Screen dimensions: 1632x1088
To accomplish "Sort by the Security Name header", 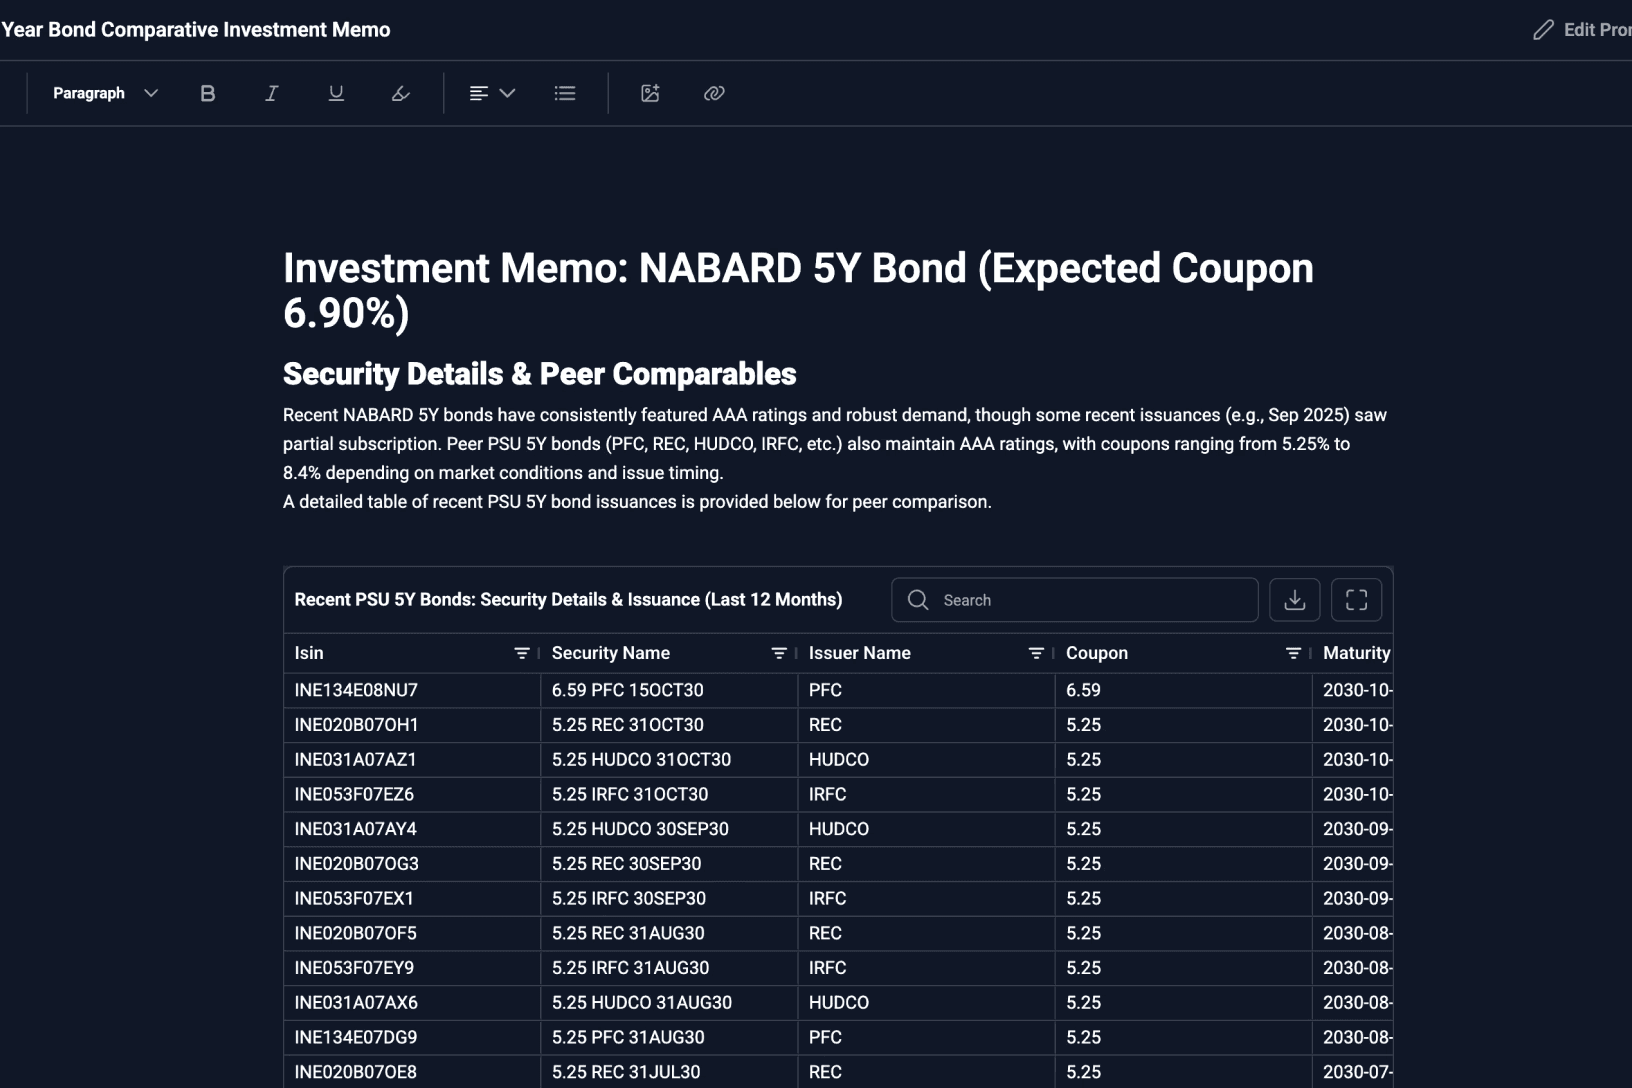I will [611, 653].
